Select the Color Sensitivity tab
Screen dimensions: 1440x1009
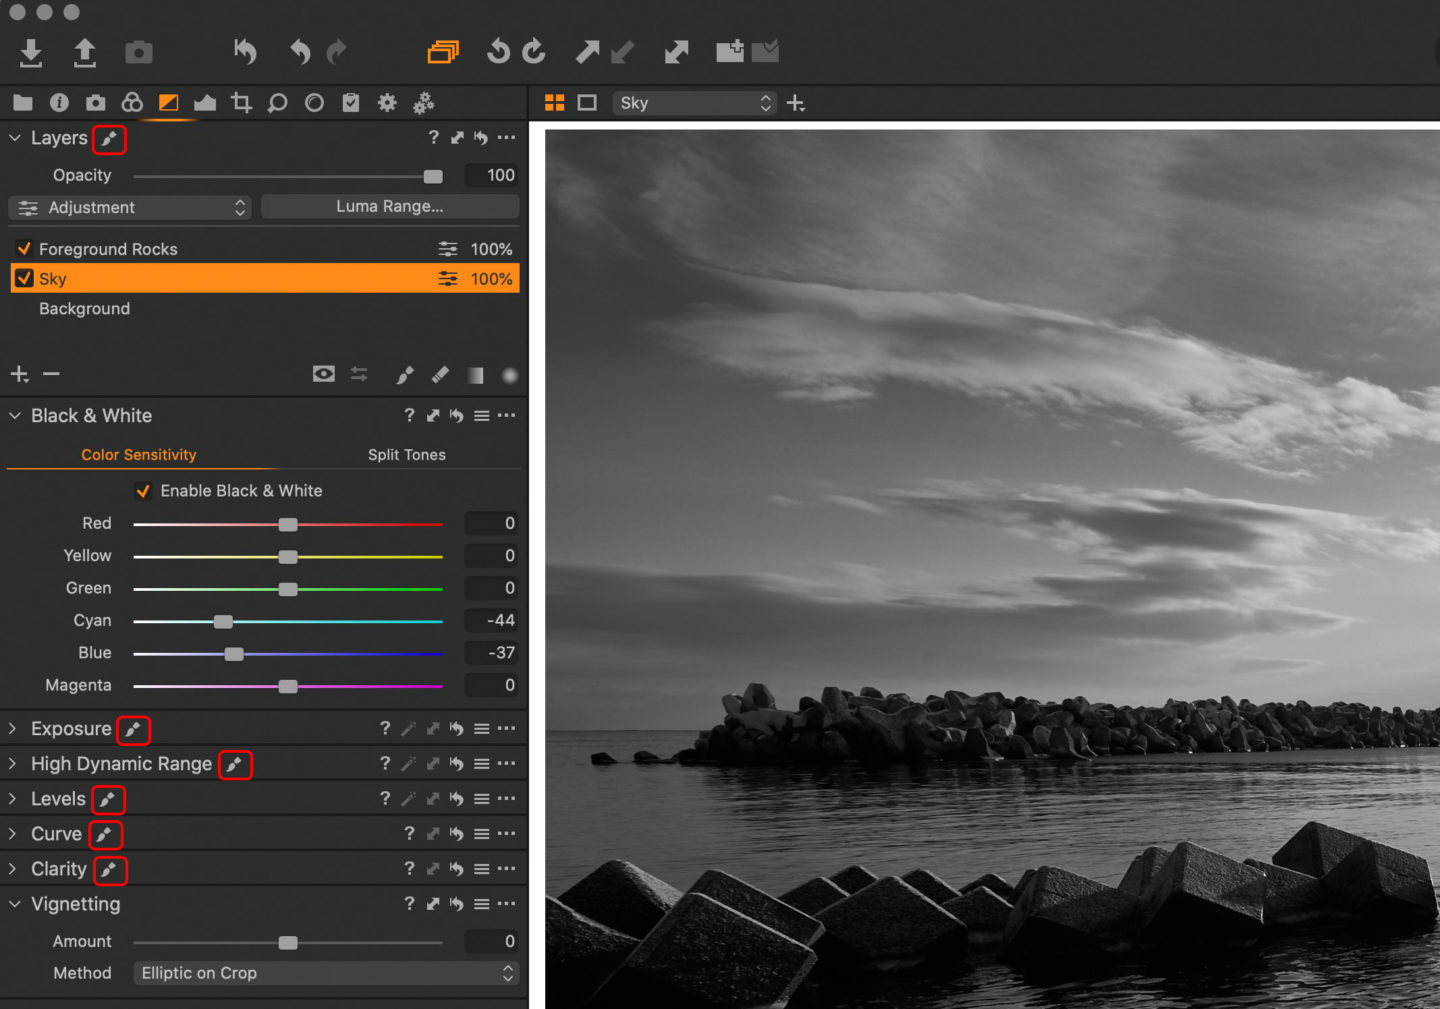click(138, 455)
